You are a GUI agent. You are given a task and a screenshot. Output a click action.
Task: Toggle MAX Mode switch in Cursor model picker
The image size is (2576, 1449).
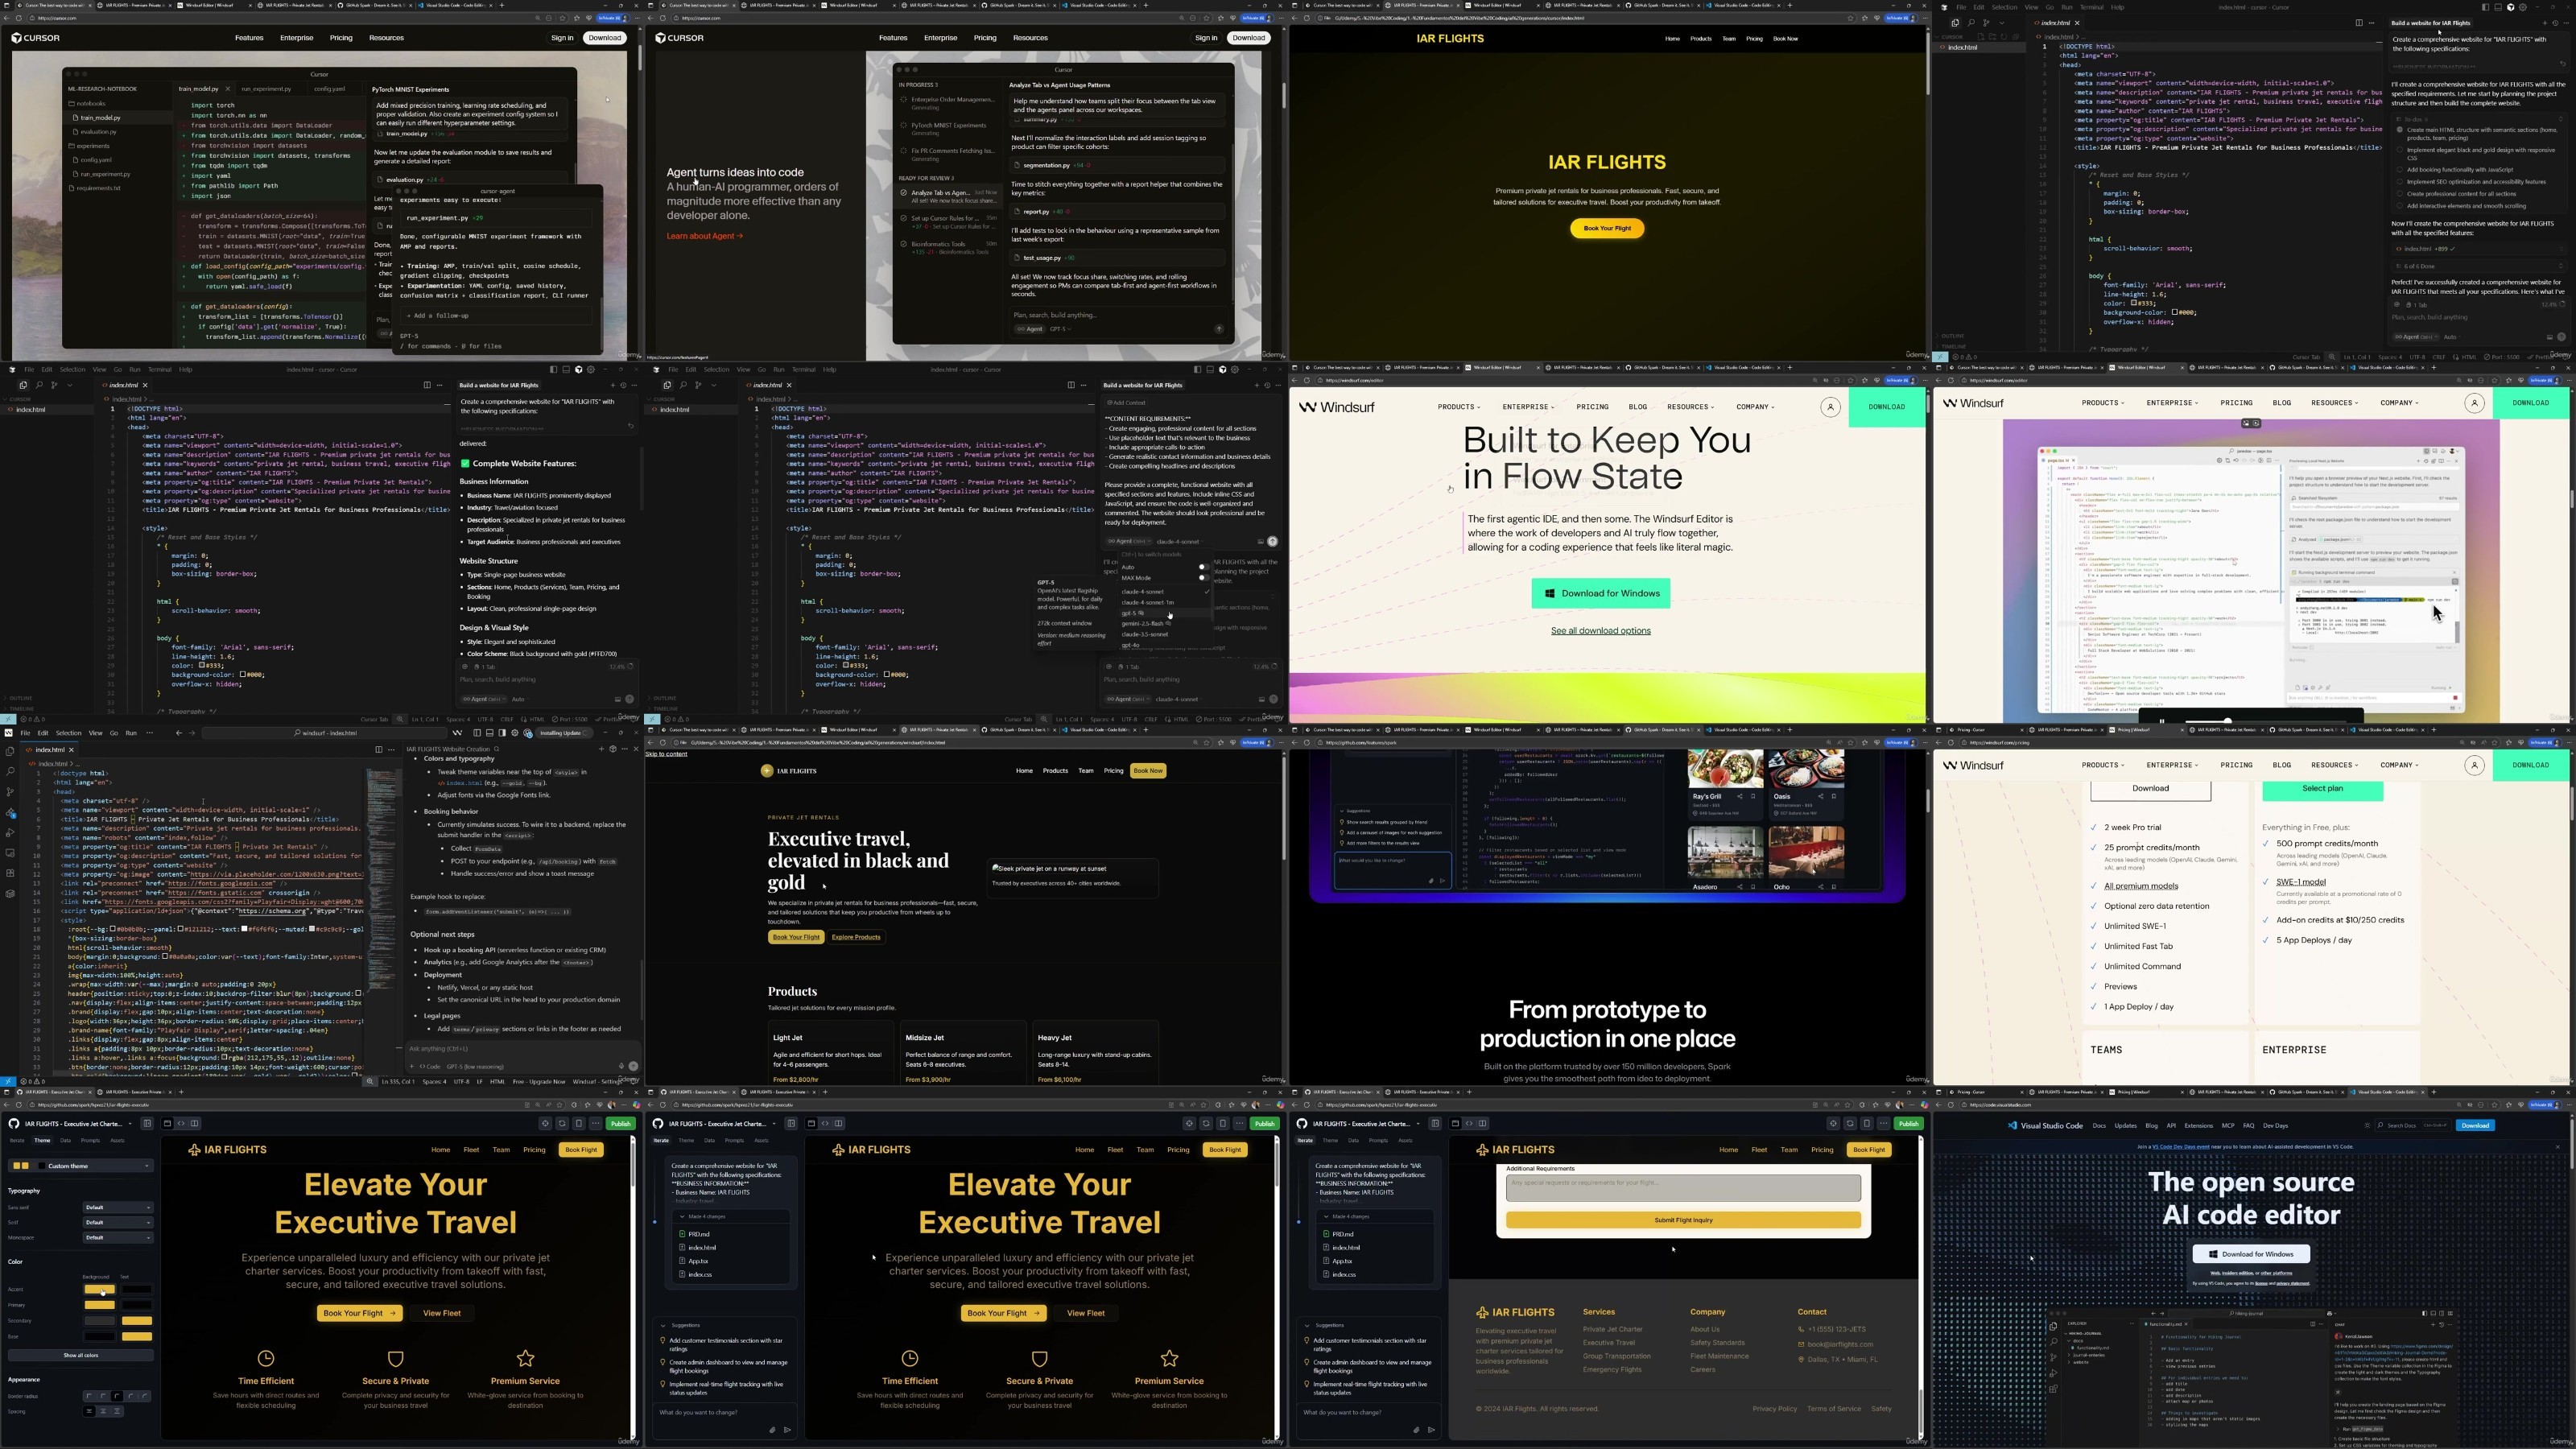coord(1205,578)
